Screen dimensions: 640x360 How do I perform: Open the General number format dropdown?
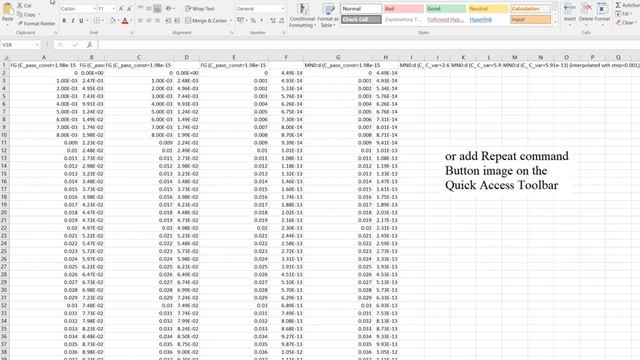[x=282, y=9]
